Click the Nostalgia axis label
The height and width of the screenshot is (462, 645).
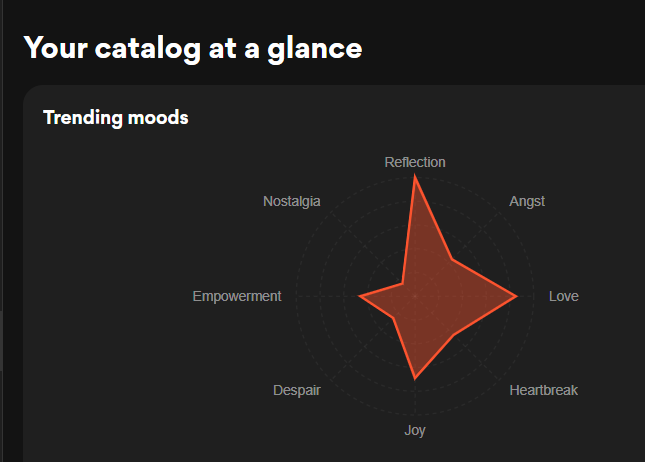pyautogui.click(x=292, y=201)
